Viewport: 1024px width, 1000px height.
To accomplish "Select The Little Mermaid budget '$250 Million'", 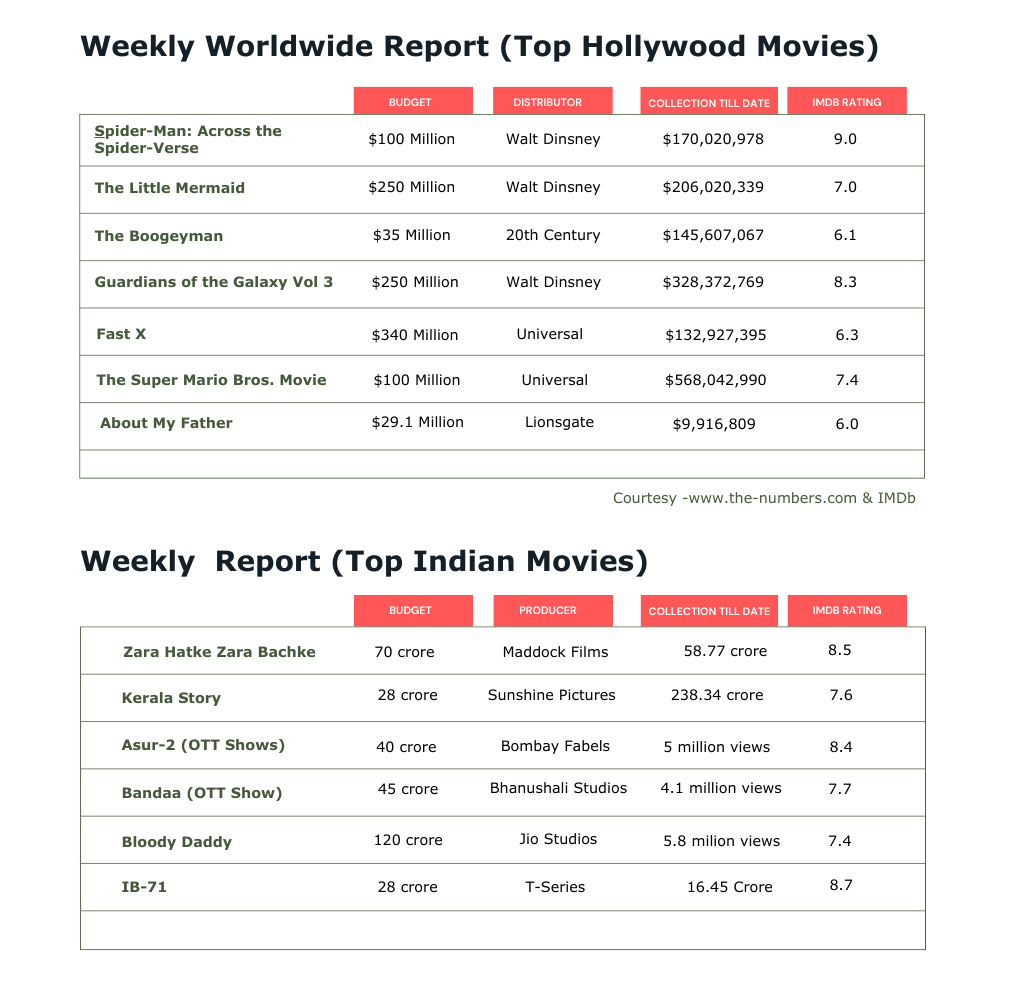I will [411, 187].
